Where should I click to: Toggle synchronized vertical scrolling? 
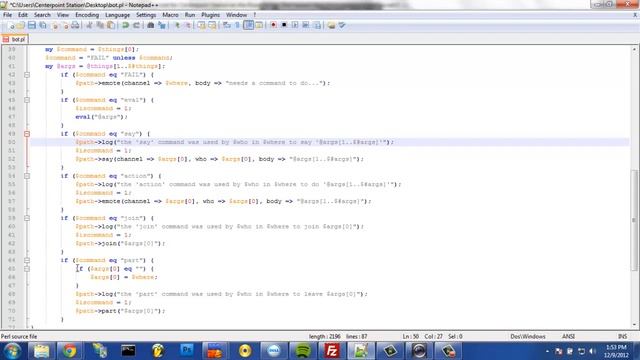tap(202, 25)
